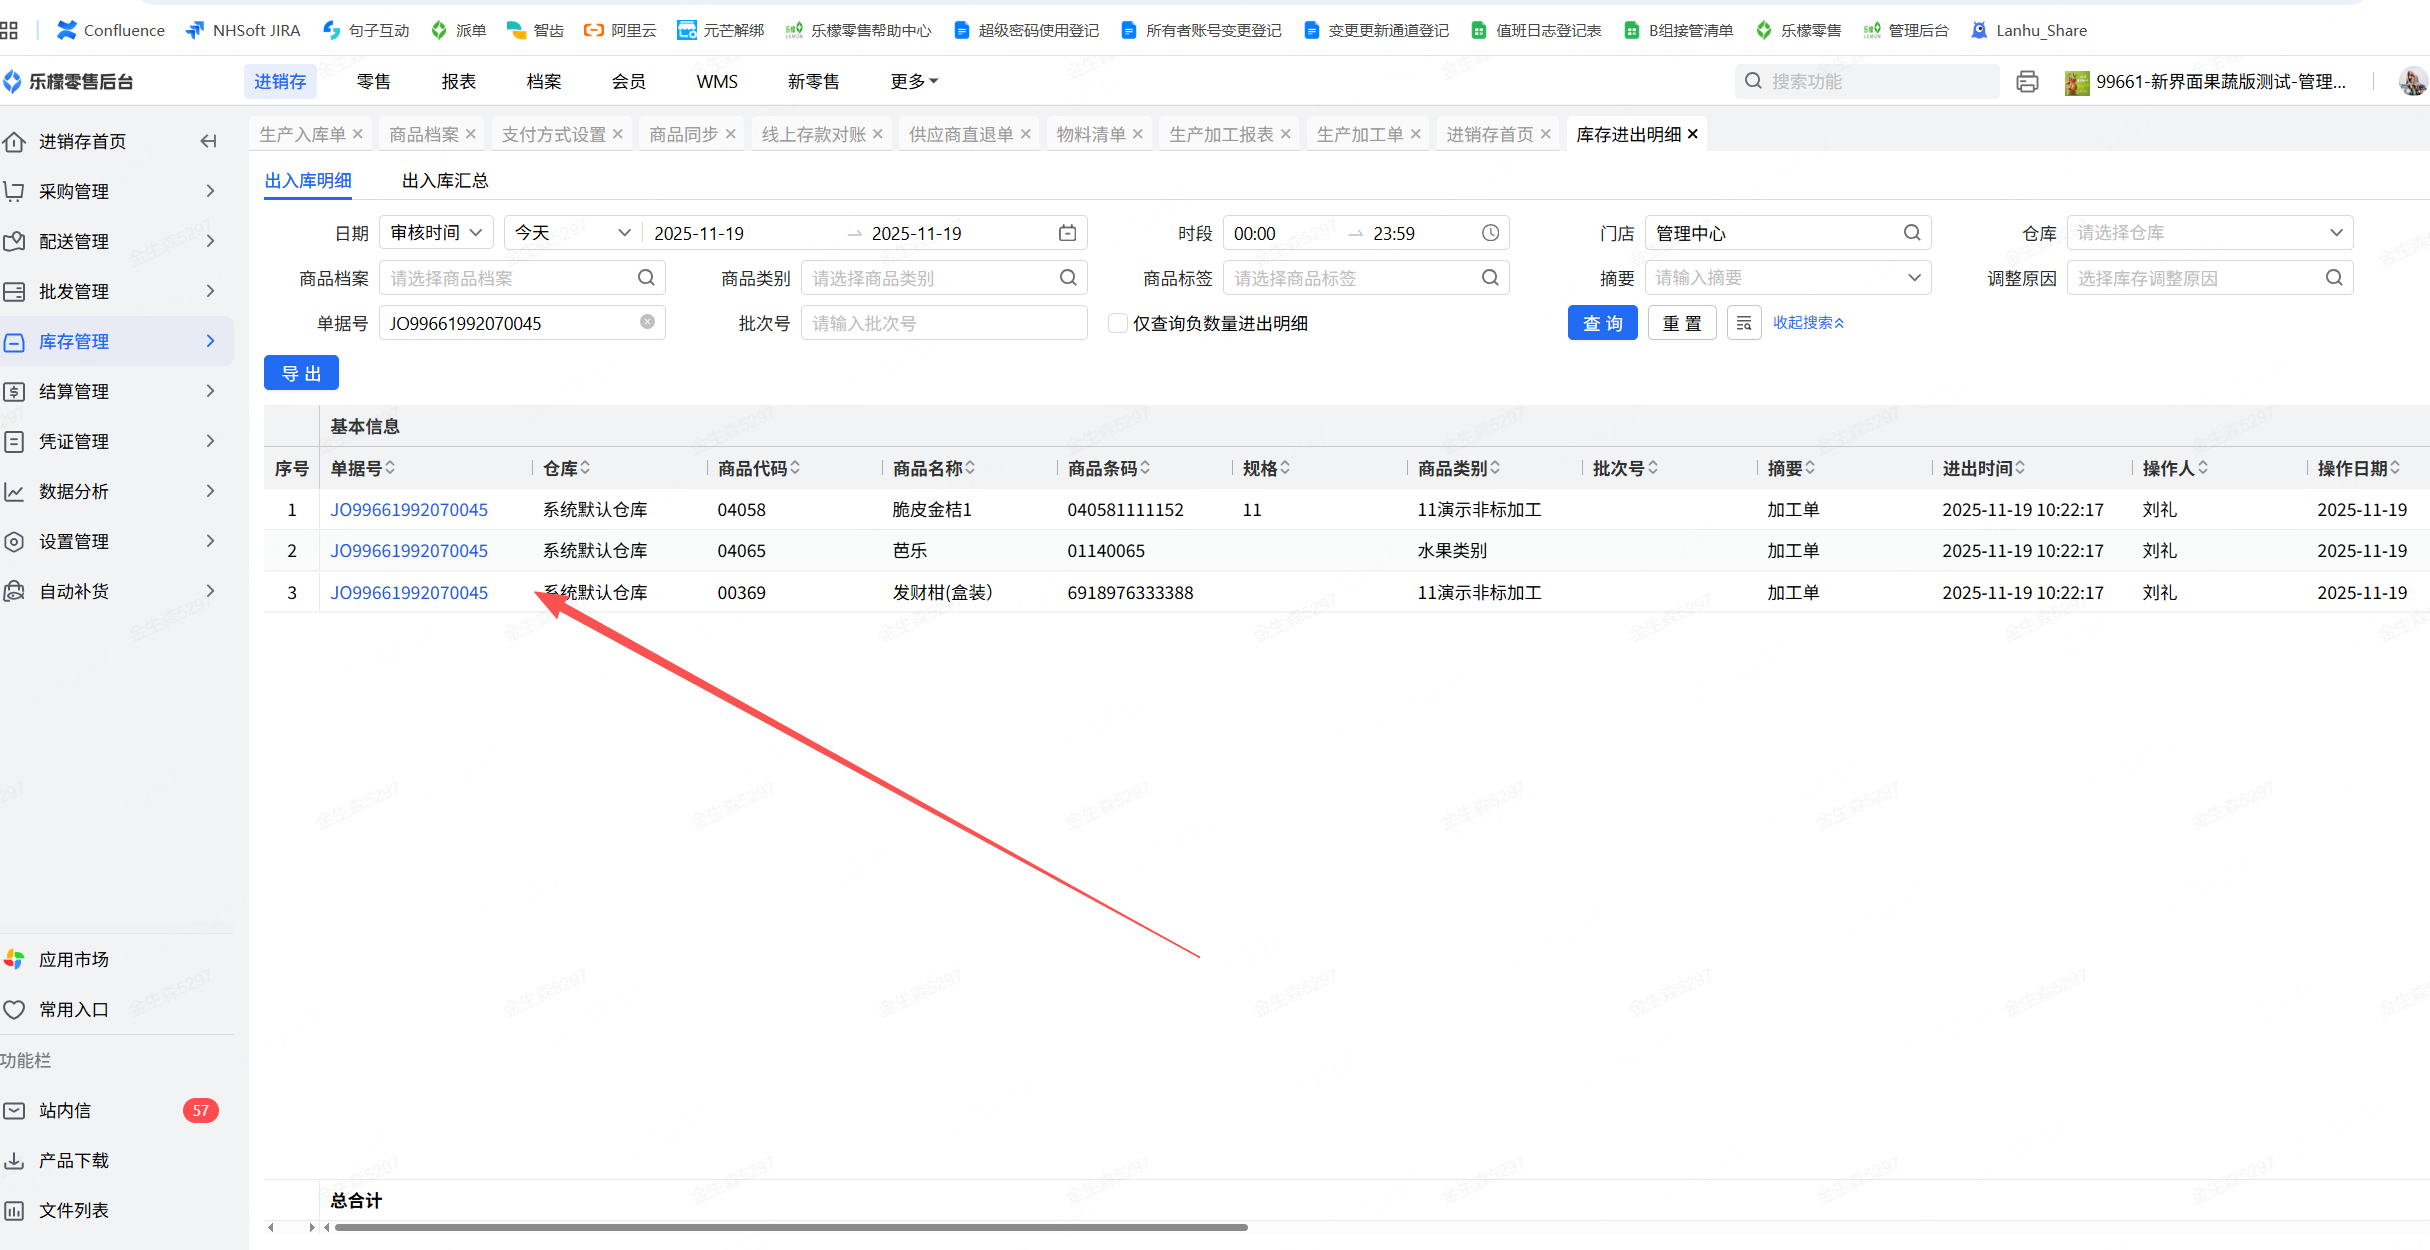Open the document link JO99661992070045 in row 1

coord(409,510)
